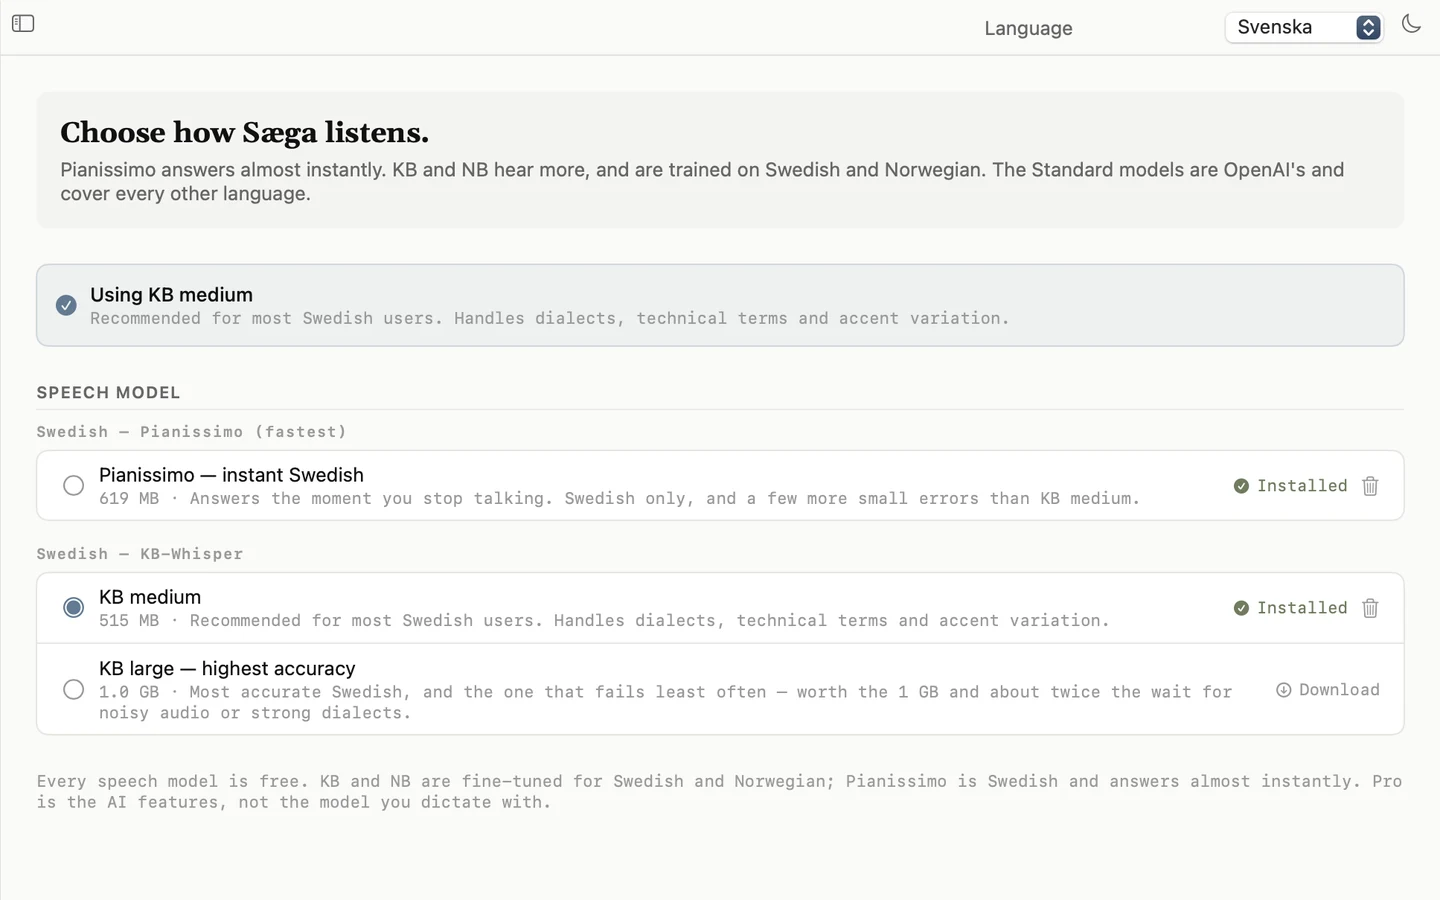Viewport: 1440px width, 900px height.
Task: Click the banner subtitle under "Using KB medium"
Action: pyautogui.click(x=550, y=319)
